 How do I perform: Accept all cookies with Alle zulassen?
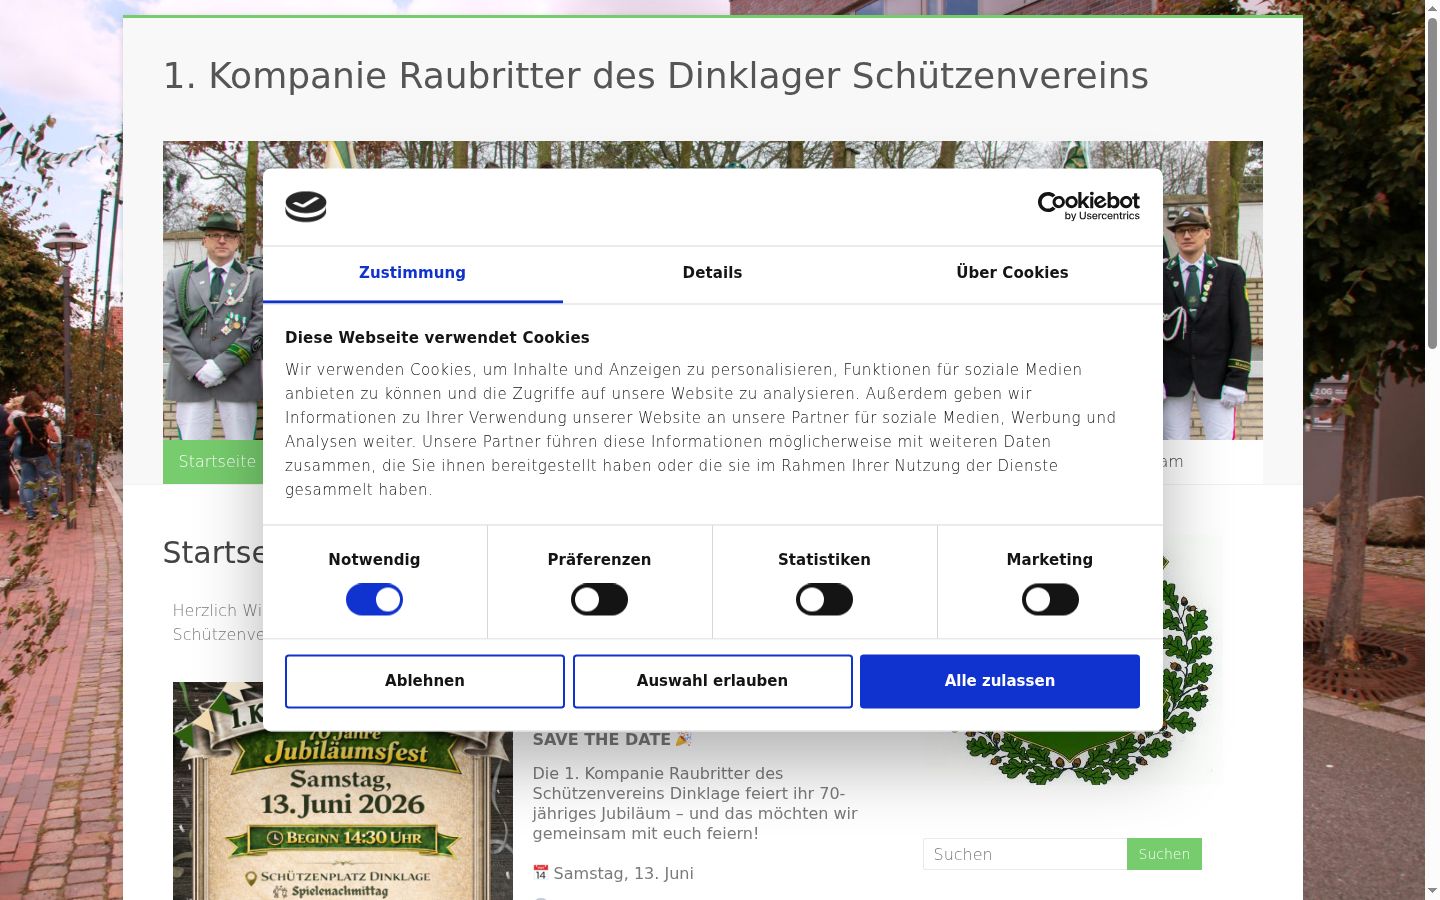tap(1000, 681)
